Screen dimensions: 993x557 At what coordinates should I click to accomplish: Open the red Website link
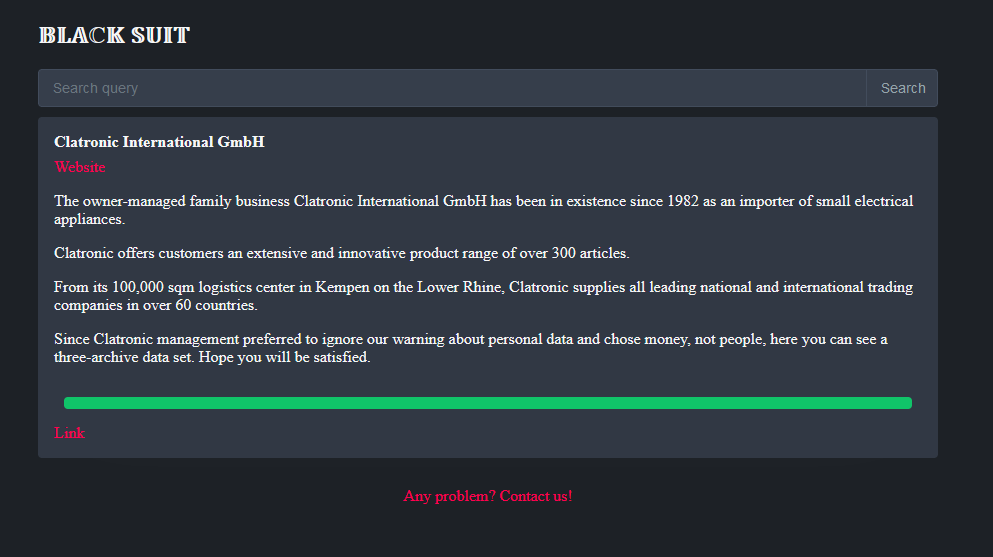[80, 167]
